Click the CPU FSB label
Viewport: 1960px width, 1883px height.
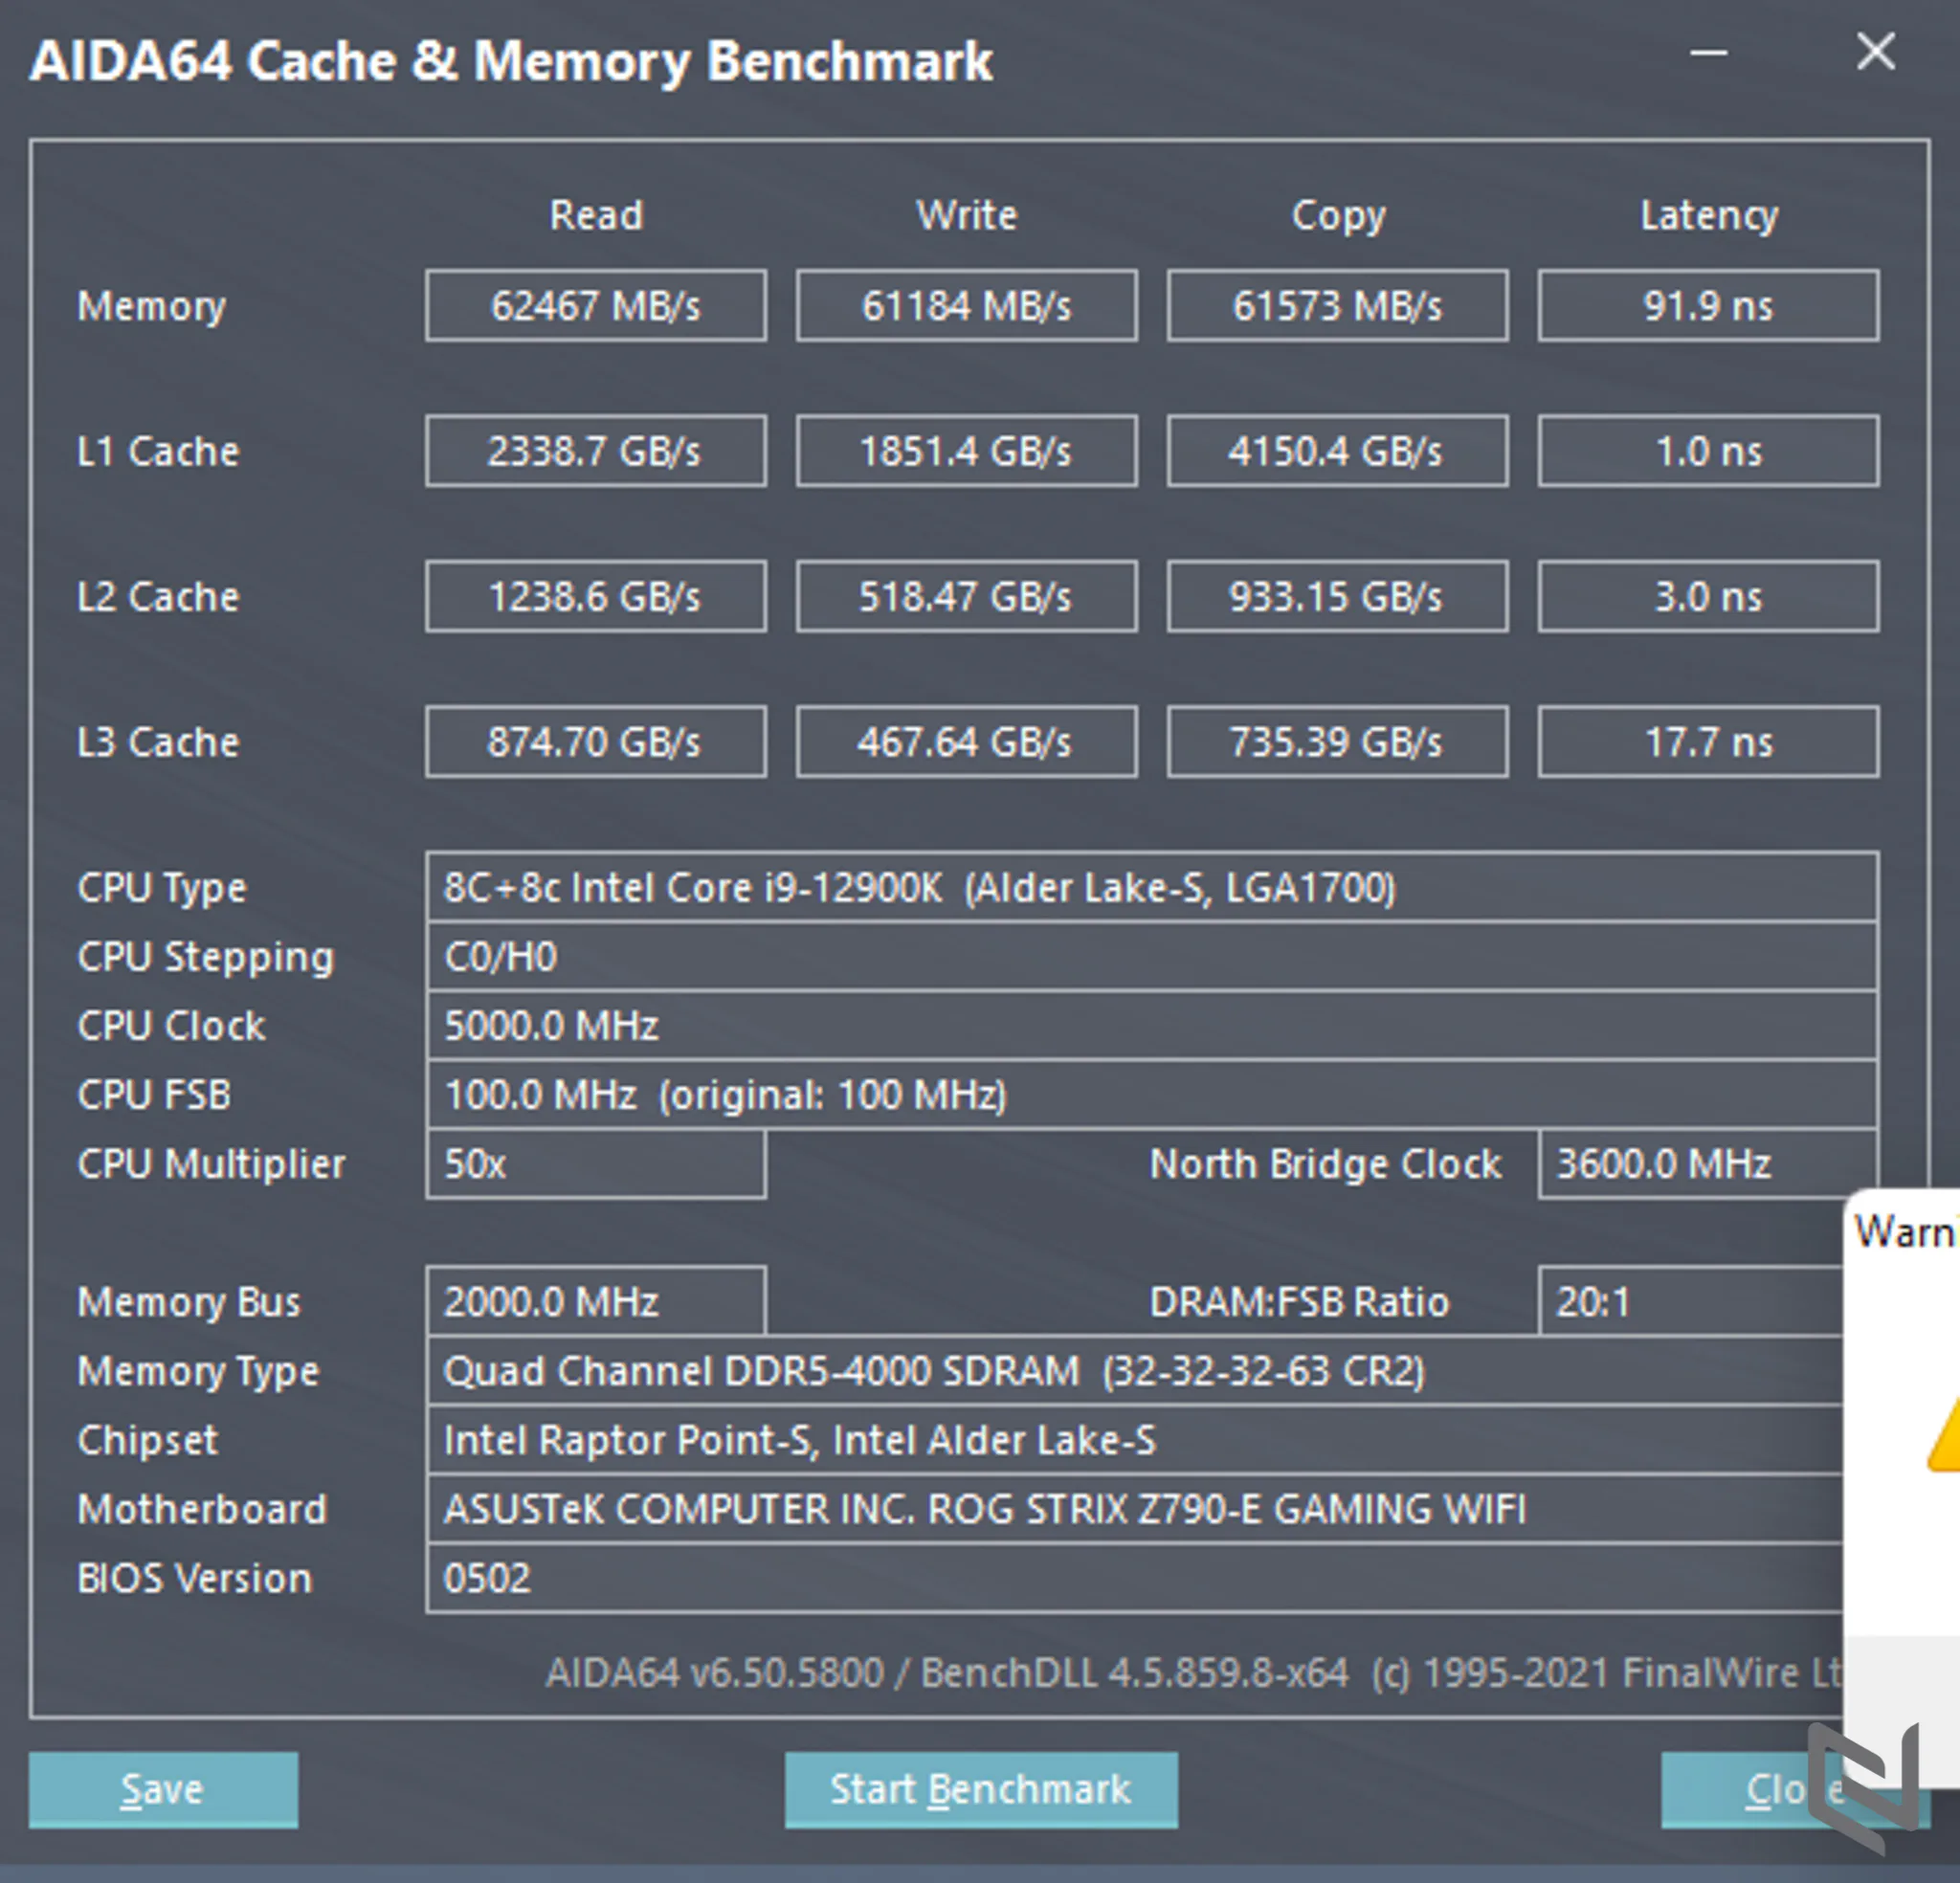pos(154,1095)
